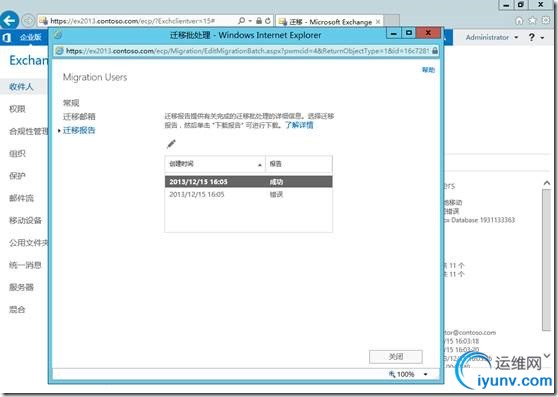Open 组织 in Exchange sidebar
This screenshot has width=558, height=397.
(17, 154)
